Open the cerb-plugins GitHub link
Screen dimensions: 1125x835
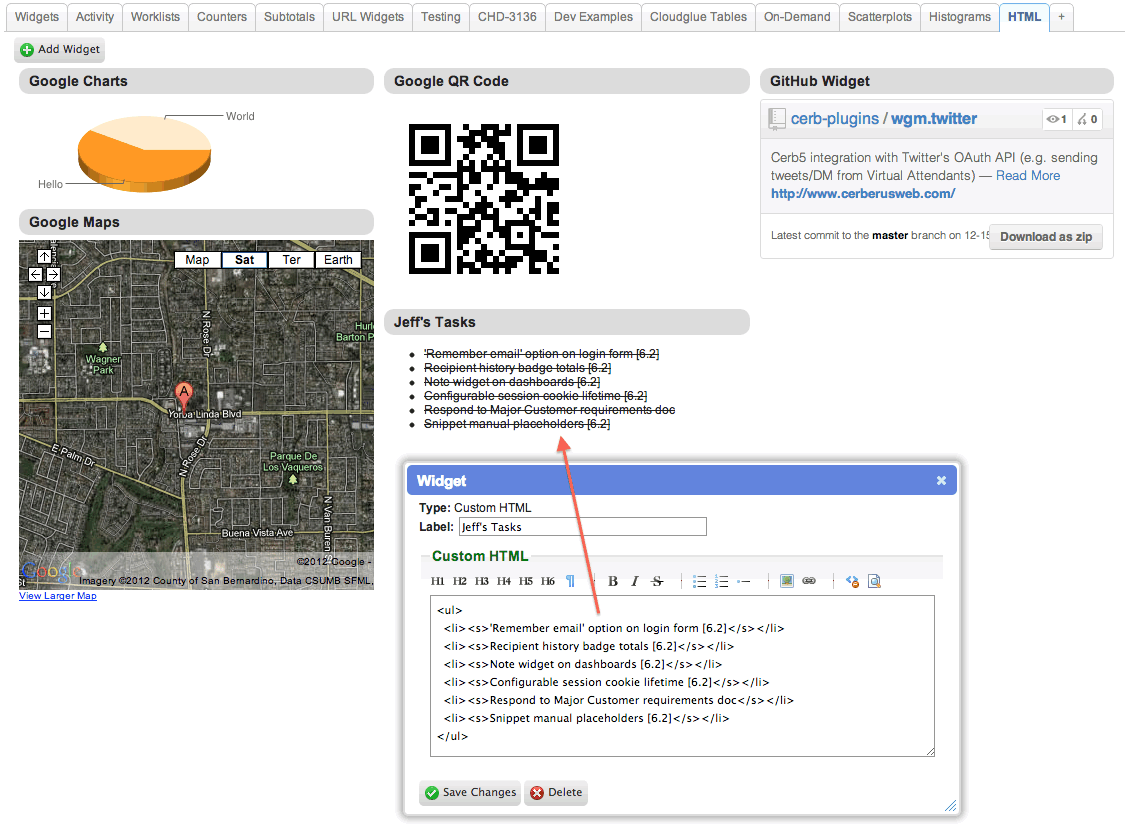point(834,119)
